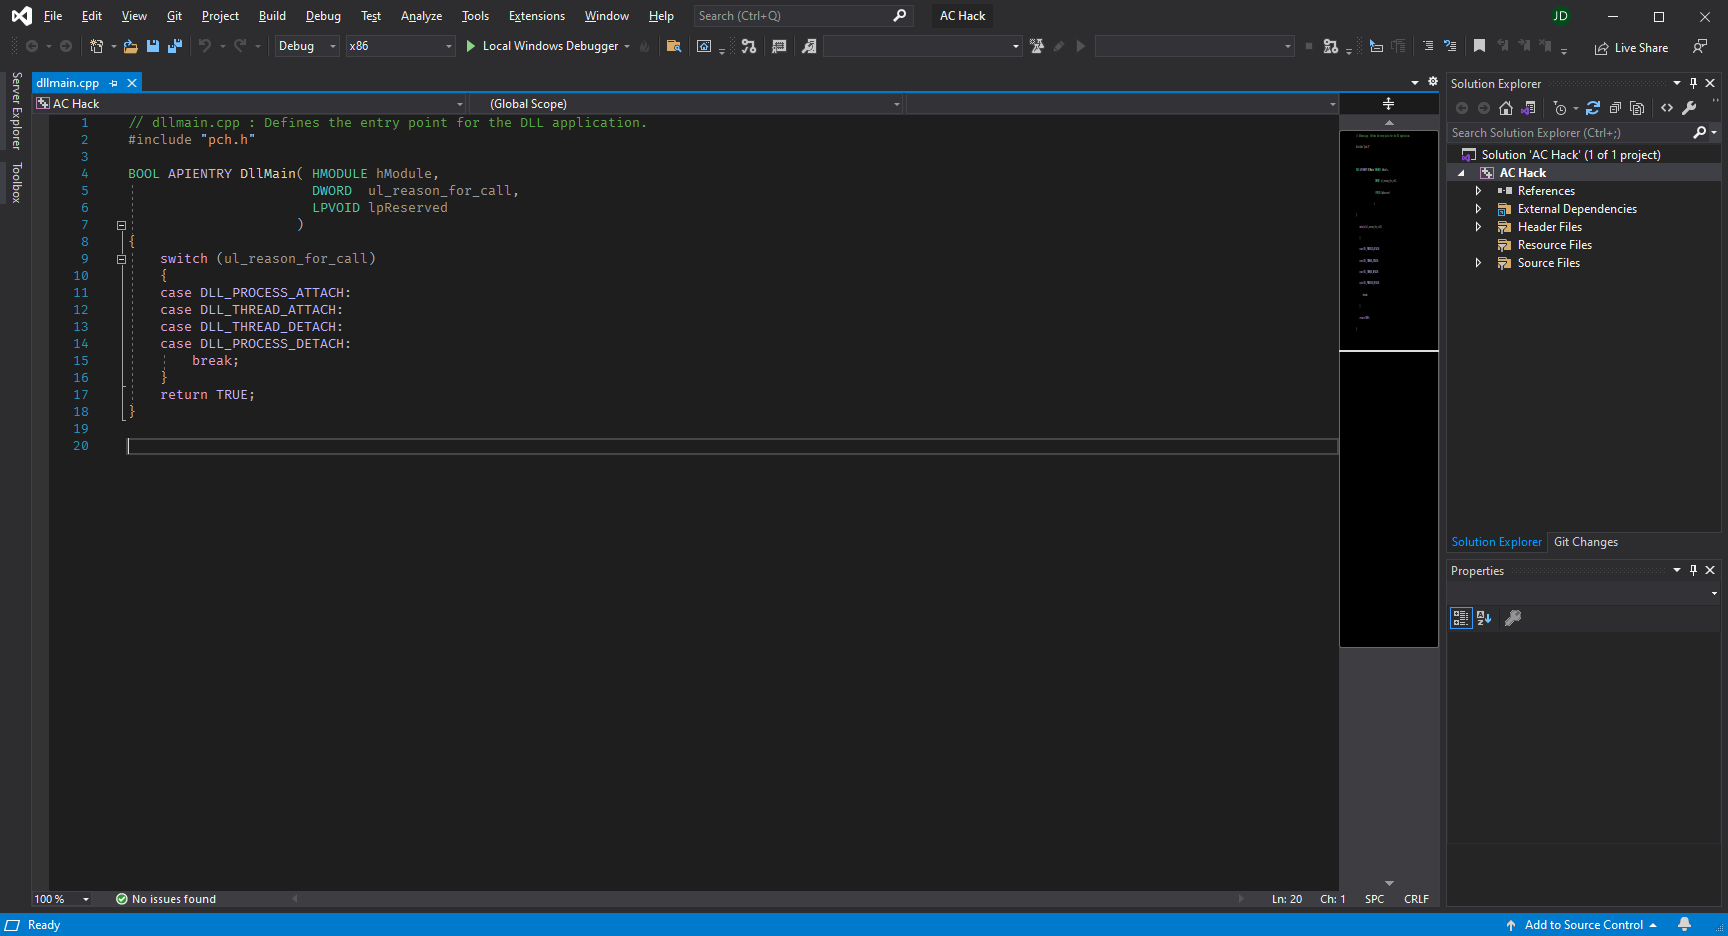The width and height of the screenshot is (1728, 936).
Task: Open the AC Hack project scope dropdown
Action: (250, 104)
